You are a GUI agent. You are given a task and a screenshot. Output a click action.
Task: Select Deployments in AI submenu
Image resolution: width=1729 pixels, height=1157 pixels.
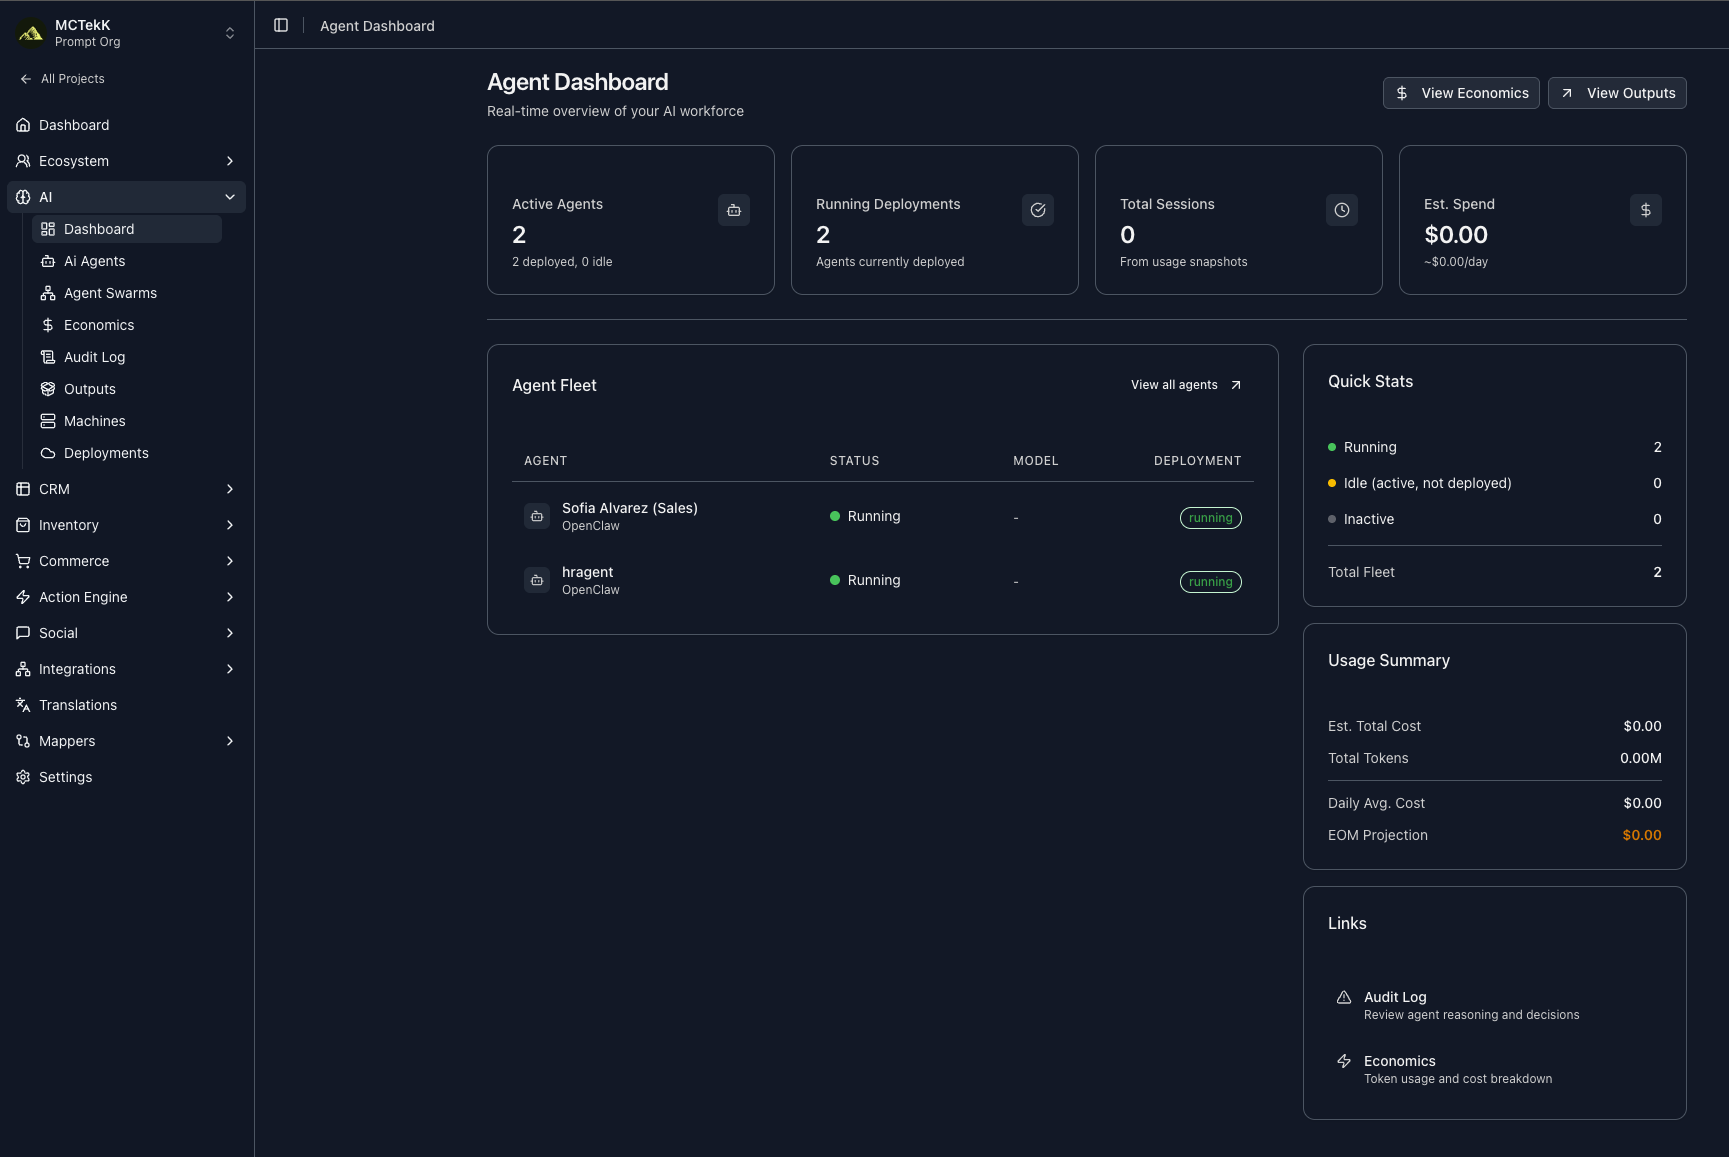tap(106, 453)
